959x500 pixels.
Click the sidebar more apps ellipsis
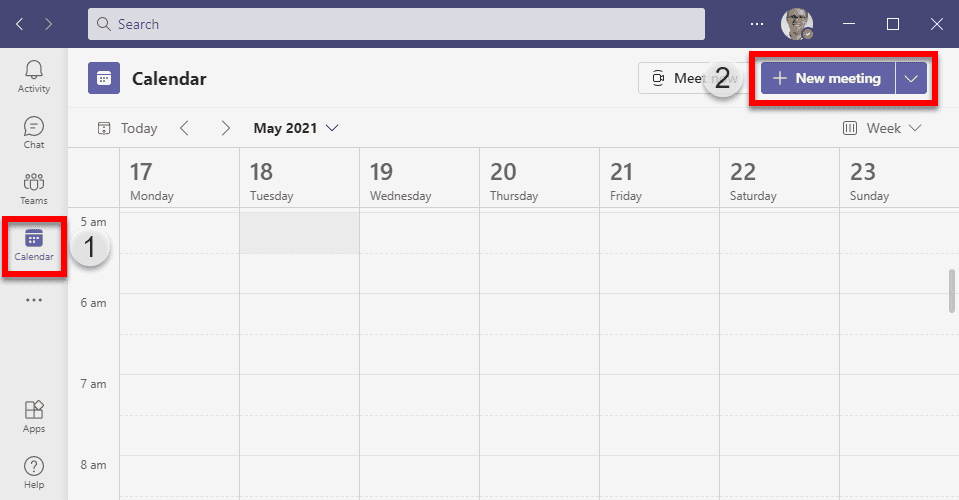pyautogui.click(x=34, y=300)
